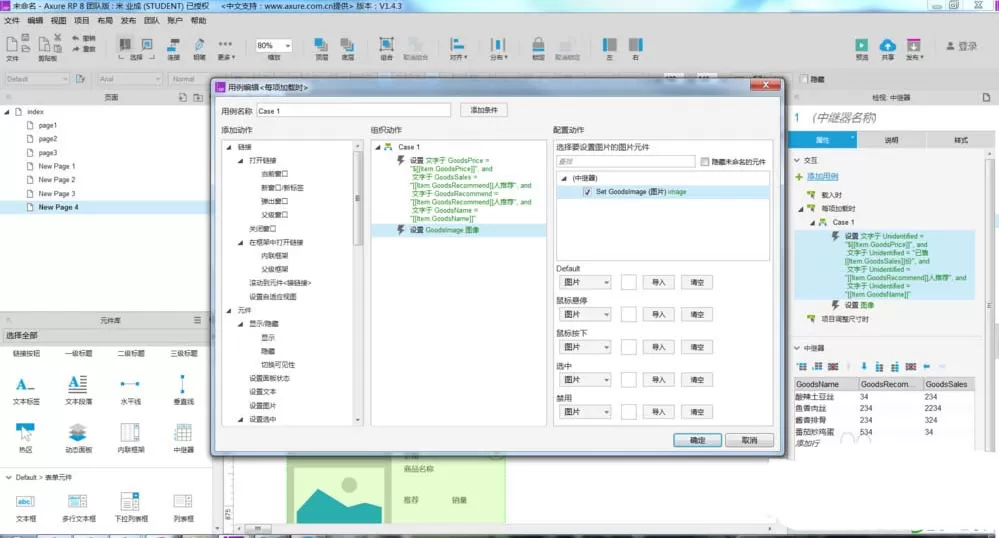Click the OK button in dialog
This screenshot has height=538, width=999.
pos(698,440)
